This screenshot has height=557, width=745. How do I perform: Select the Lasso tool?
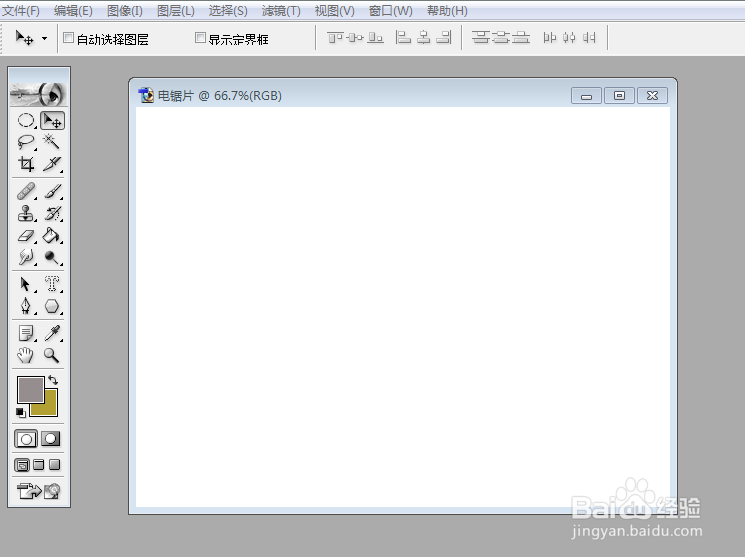(x=26, y=142)
